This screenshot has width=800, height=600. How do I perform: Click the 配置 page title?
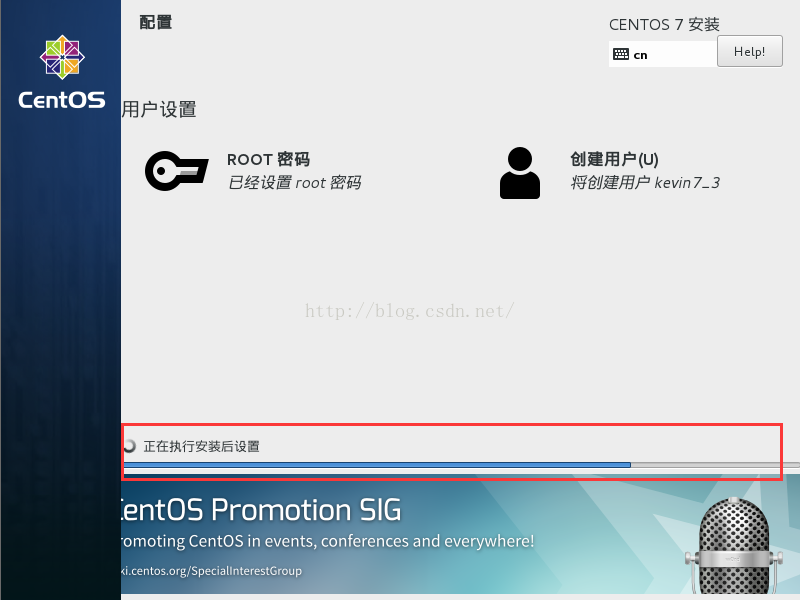156,22
